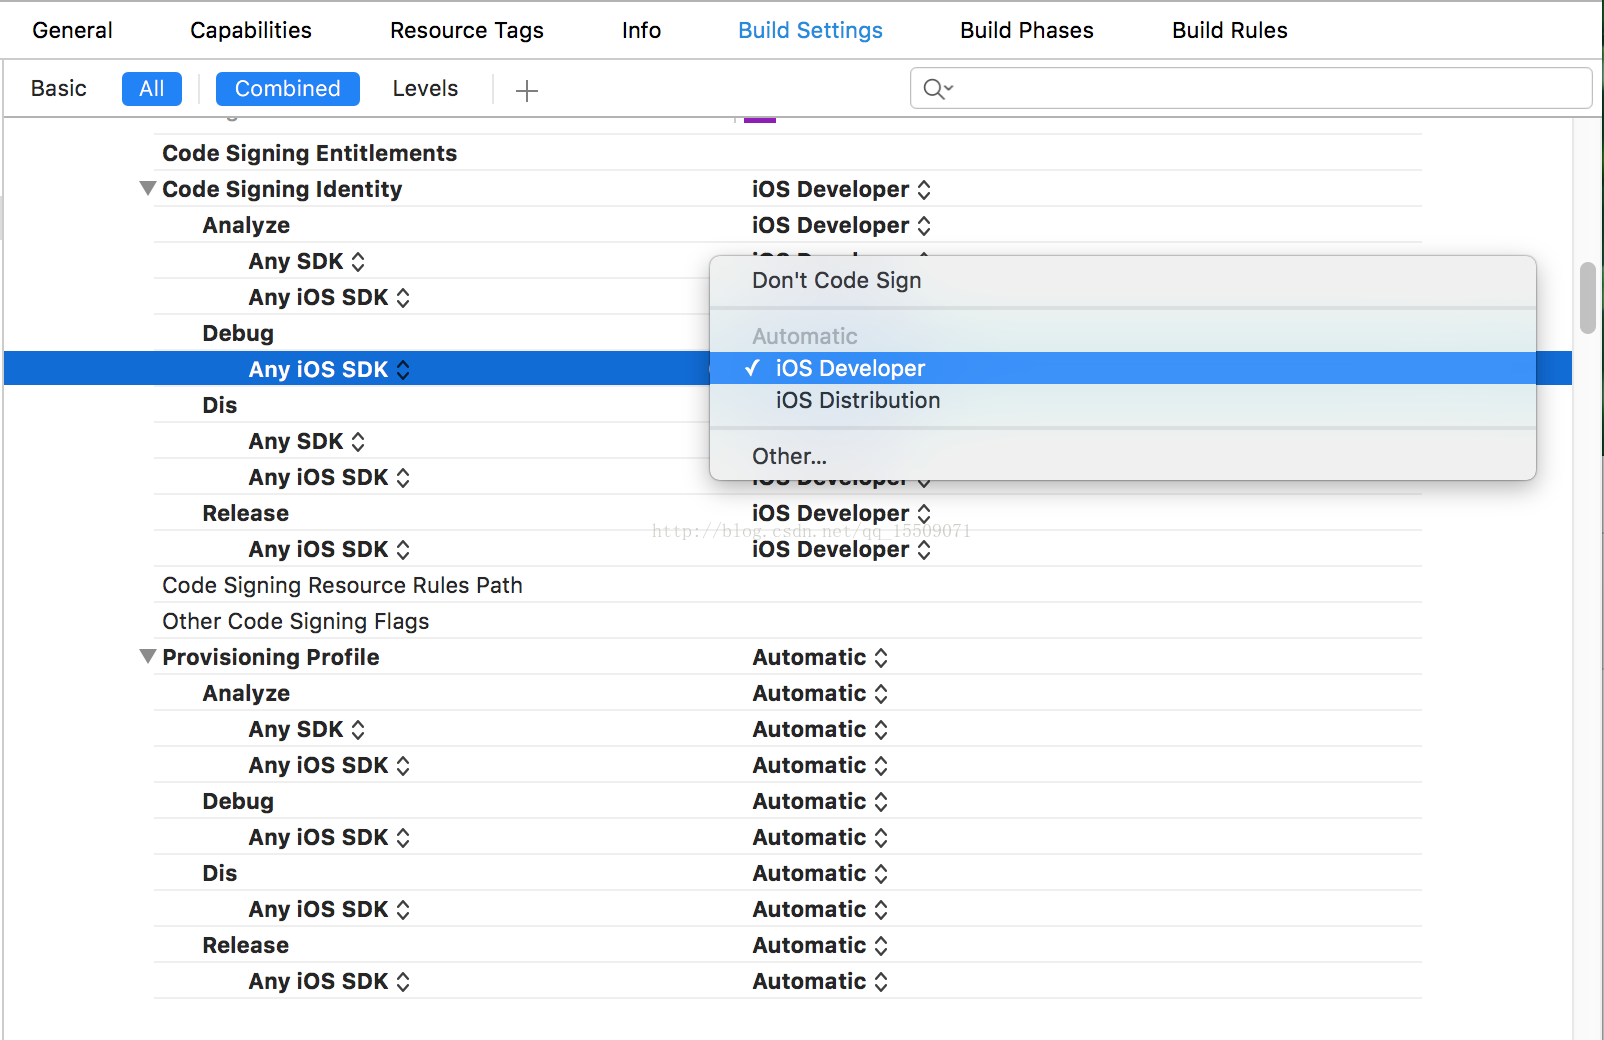Select the Release row under Code Signing Identity
Screen dimensions: 1604x1040
click(788, 513)
